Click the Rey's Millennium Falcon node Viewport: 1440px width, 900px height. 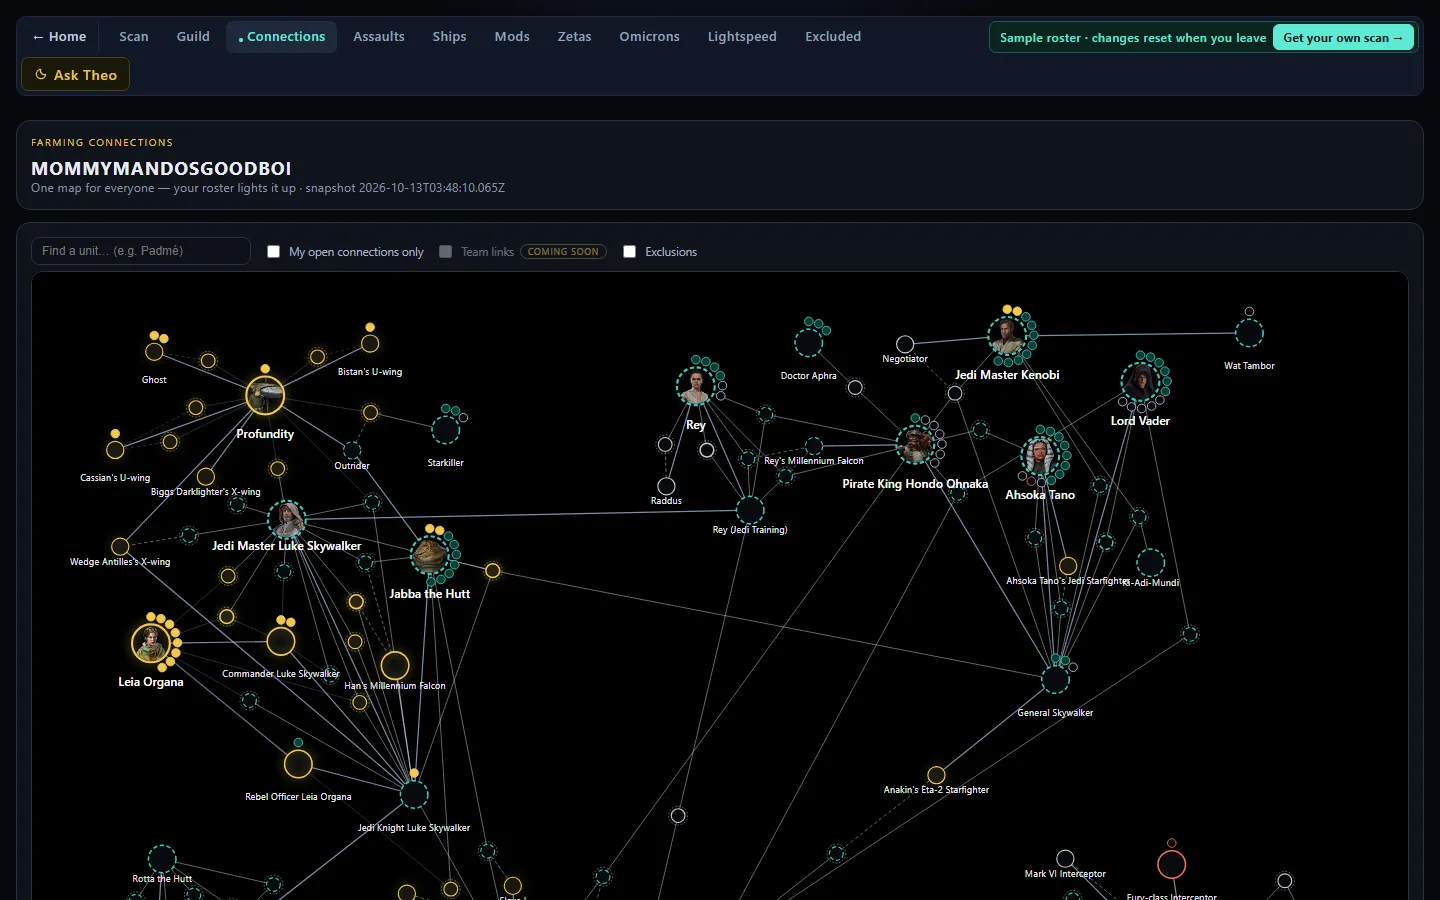pyautogui.click(x=814, y=446)
